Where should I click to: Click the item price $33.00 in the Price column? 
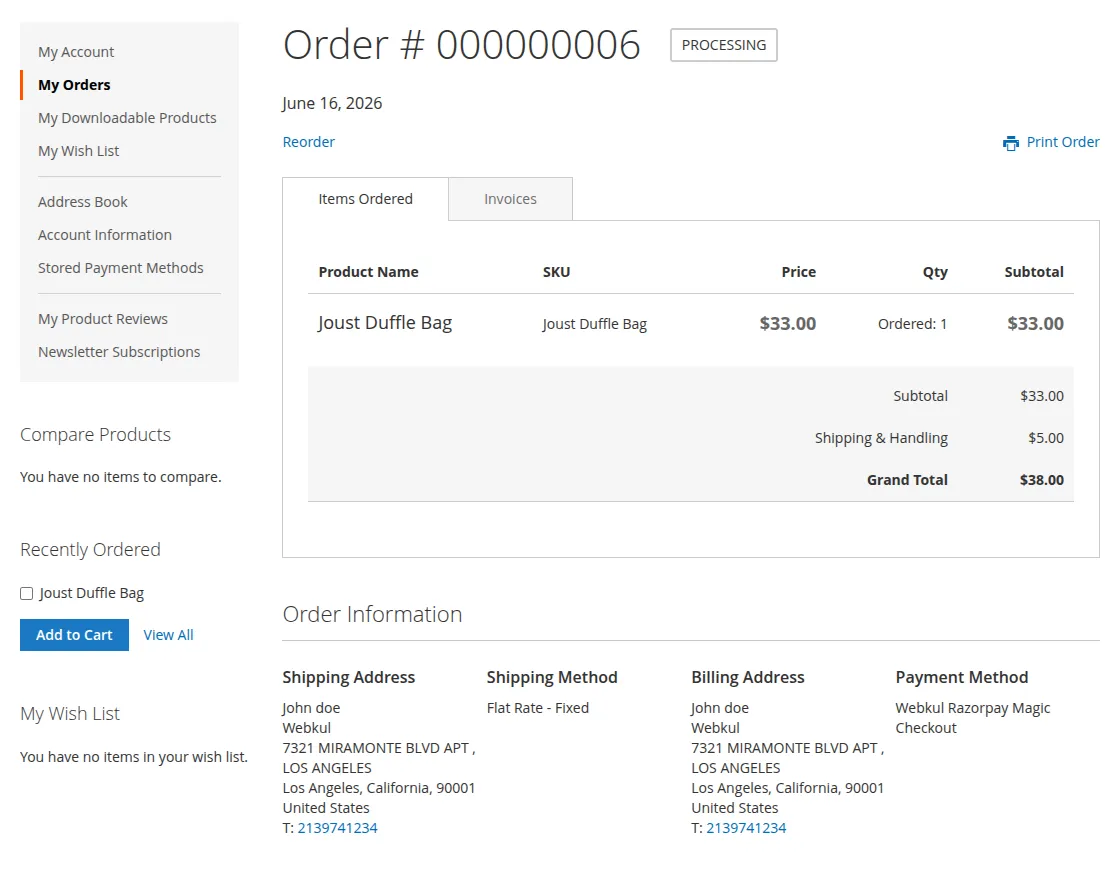(787, 324)
